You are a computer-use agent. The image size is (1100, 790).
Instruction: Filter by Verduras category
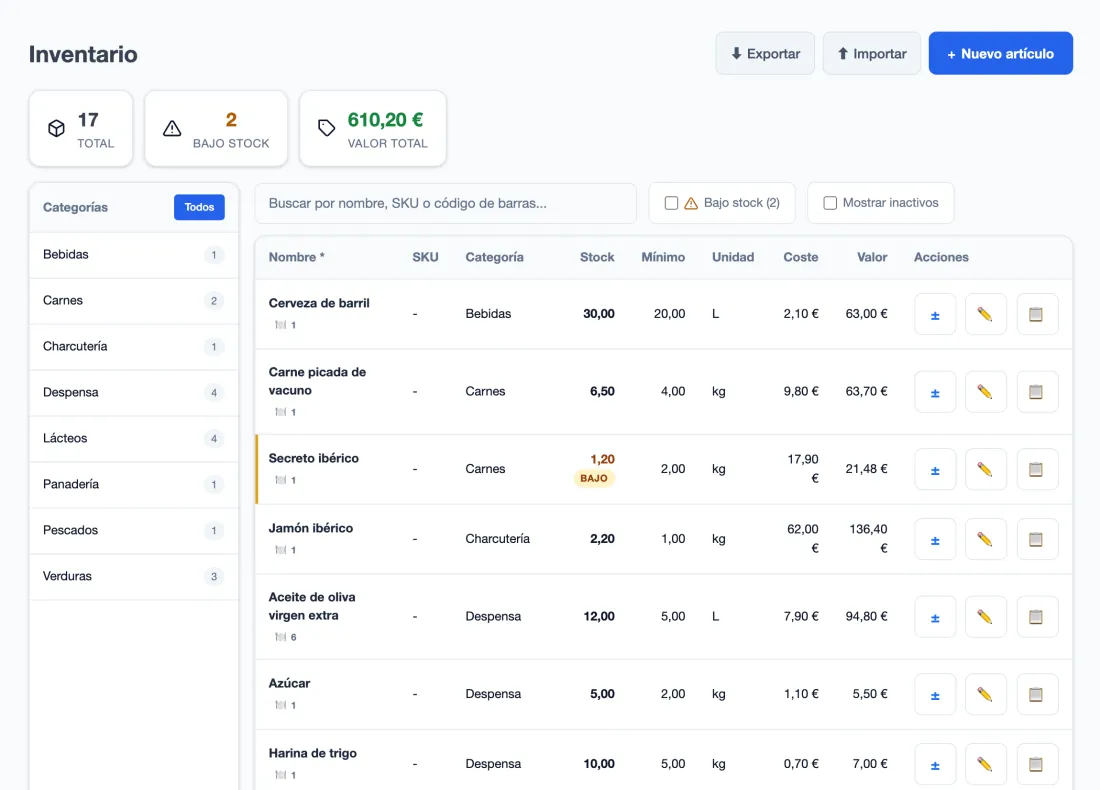(x=133, y=577)
